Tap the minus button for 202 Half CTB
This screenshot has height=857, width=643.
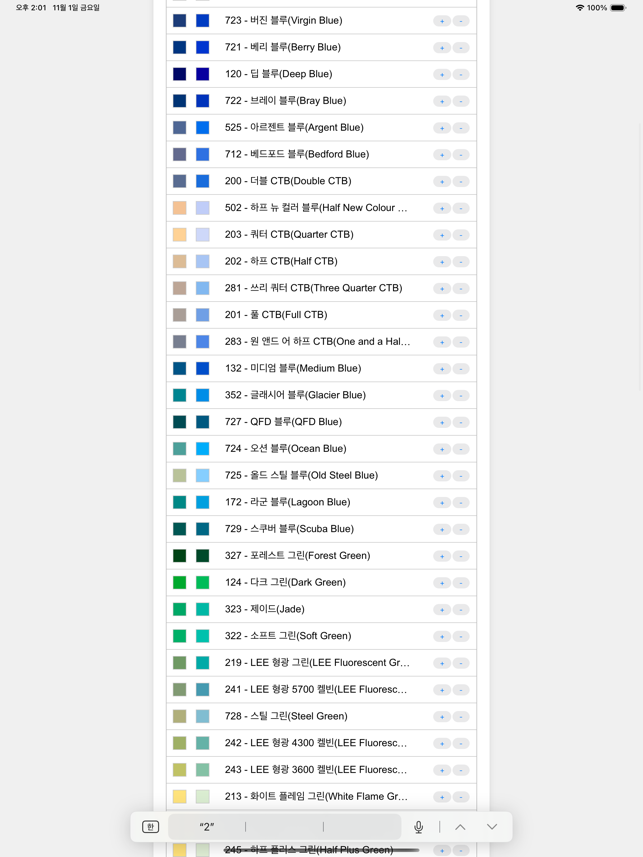coord(461,262)
